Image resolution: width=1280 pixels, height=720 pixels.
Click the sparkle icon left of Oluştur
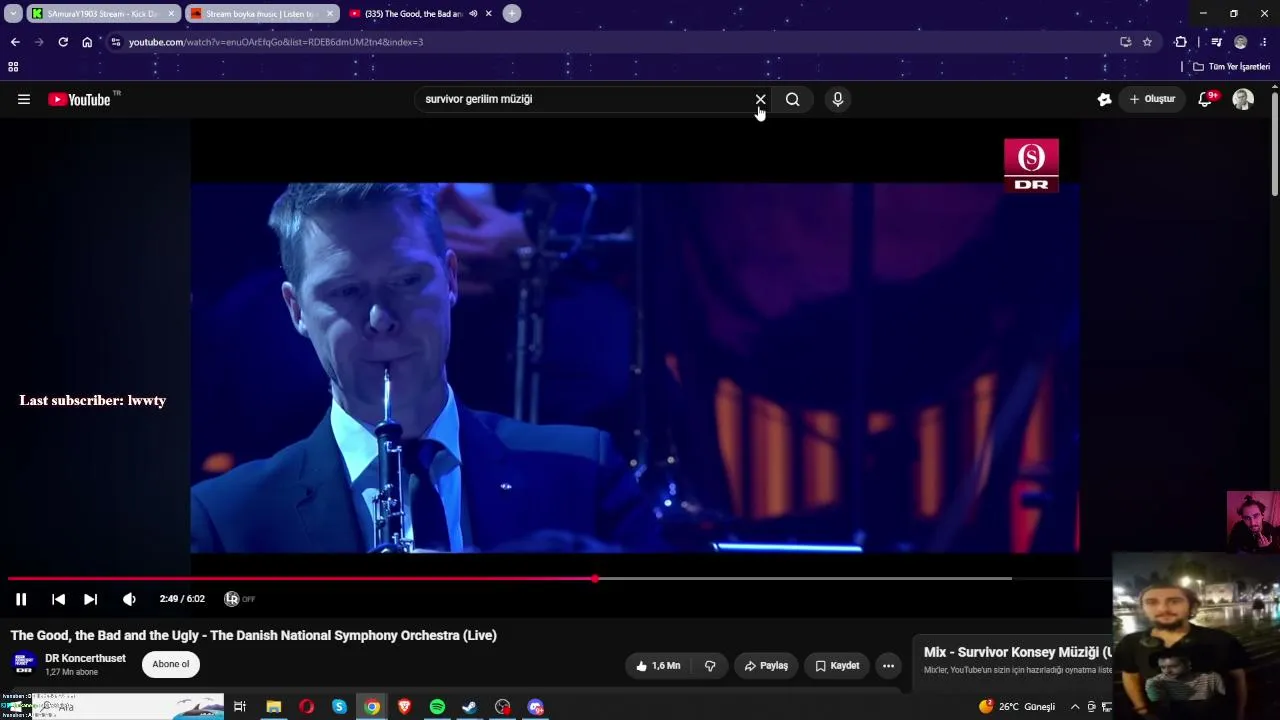(x=1104, y=99)
